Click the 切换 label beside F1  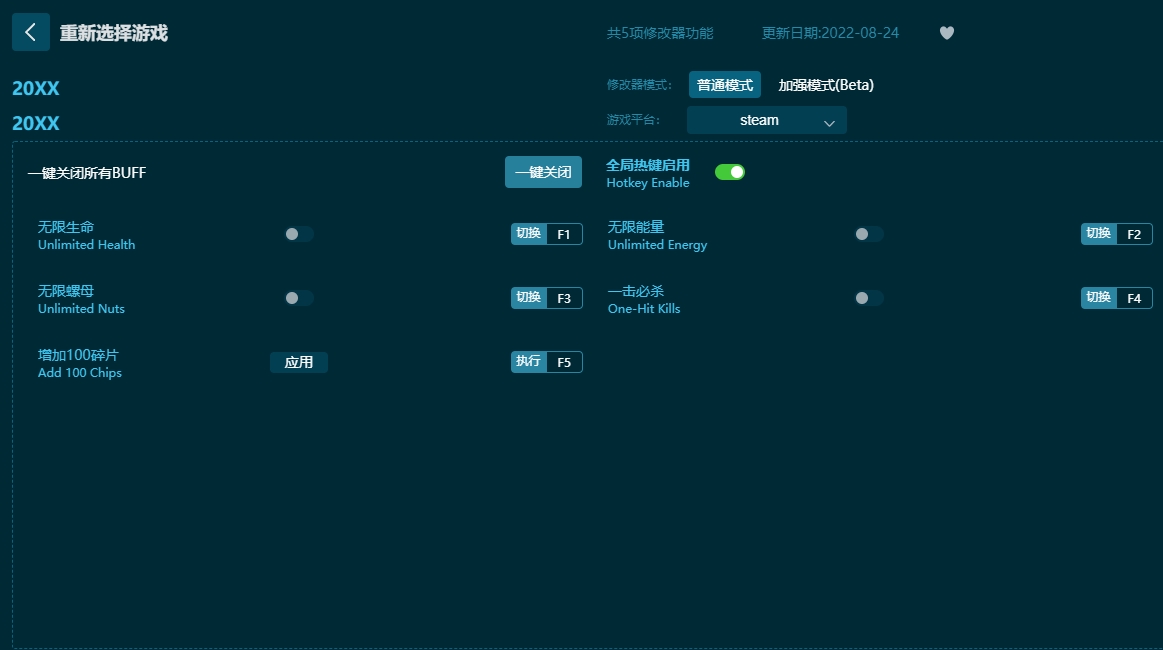[529, 234]
